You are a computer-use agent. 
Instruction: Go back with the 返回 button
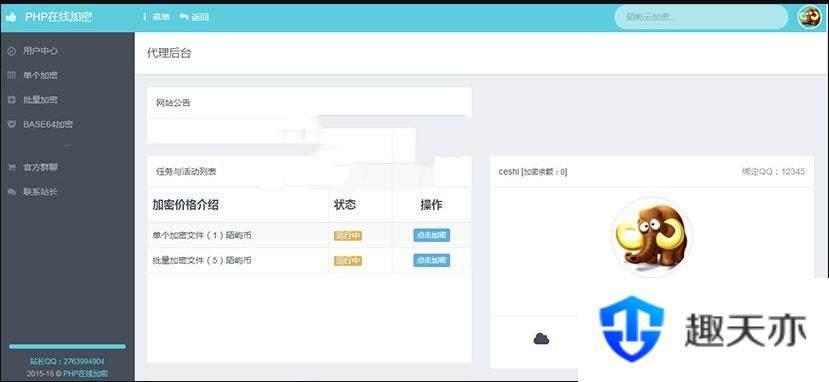(x=194, y=17)
